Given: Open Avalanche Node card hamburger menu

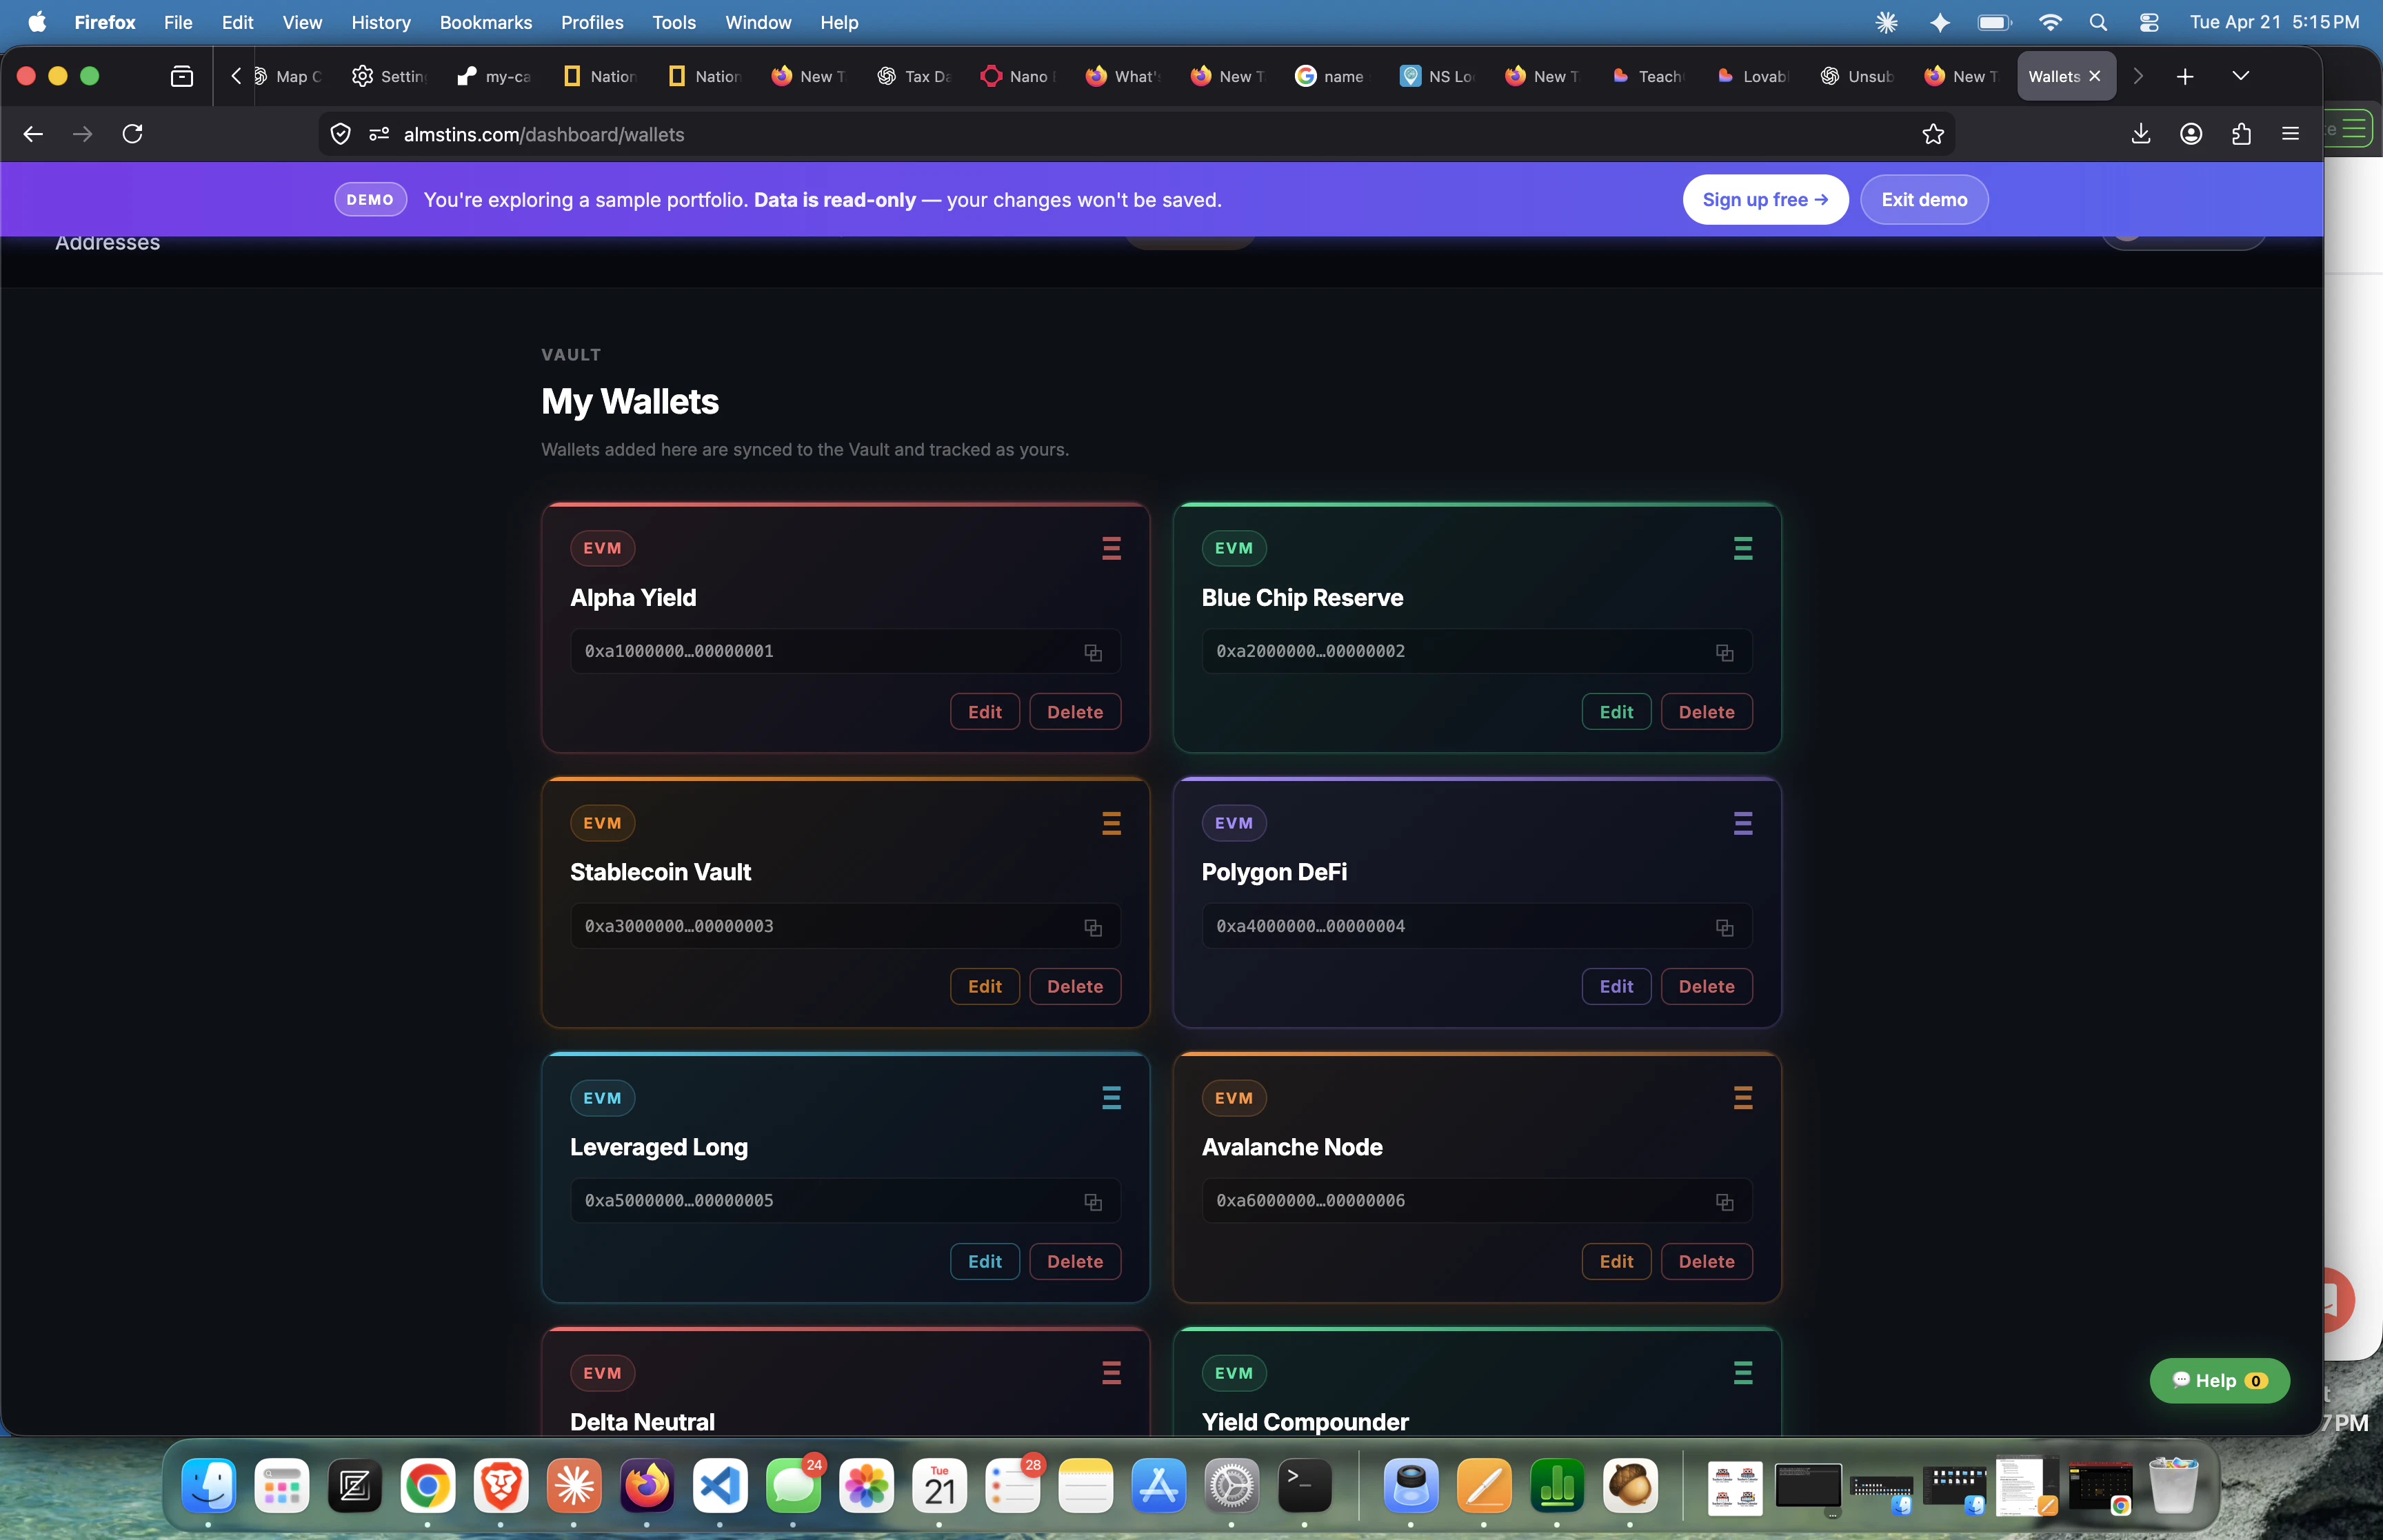Looking at the screenshot, I should [1742, 1098].
